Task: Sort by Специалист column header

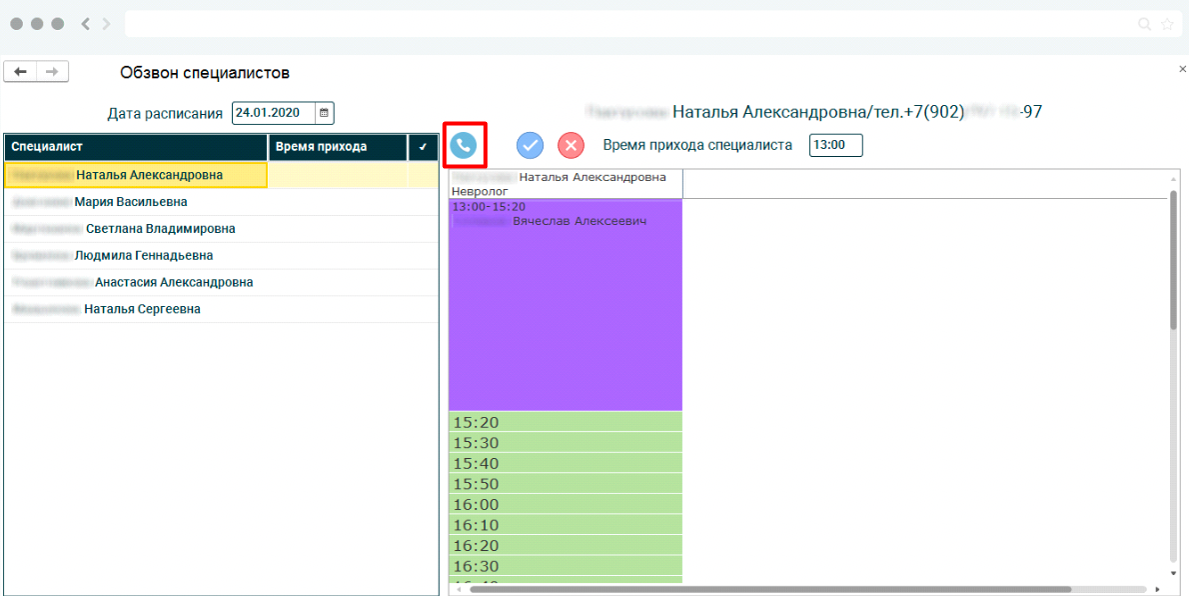Action: point(135,147)
